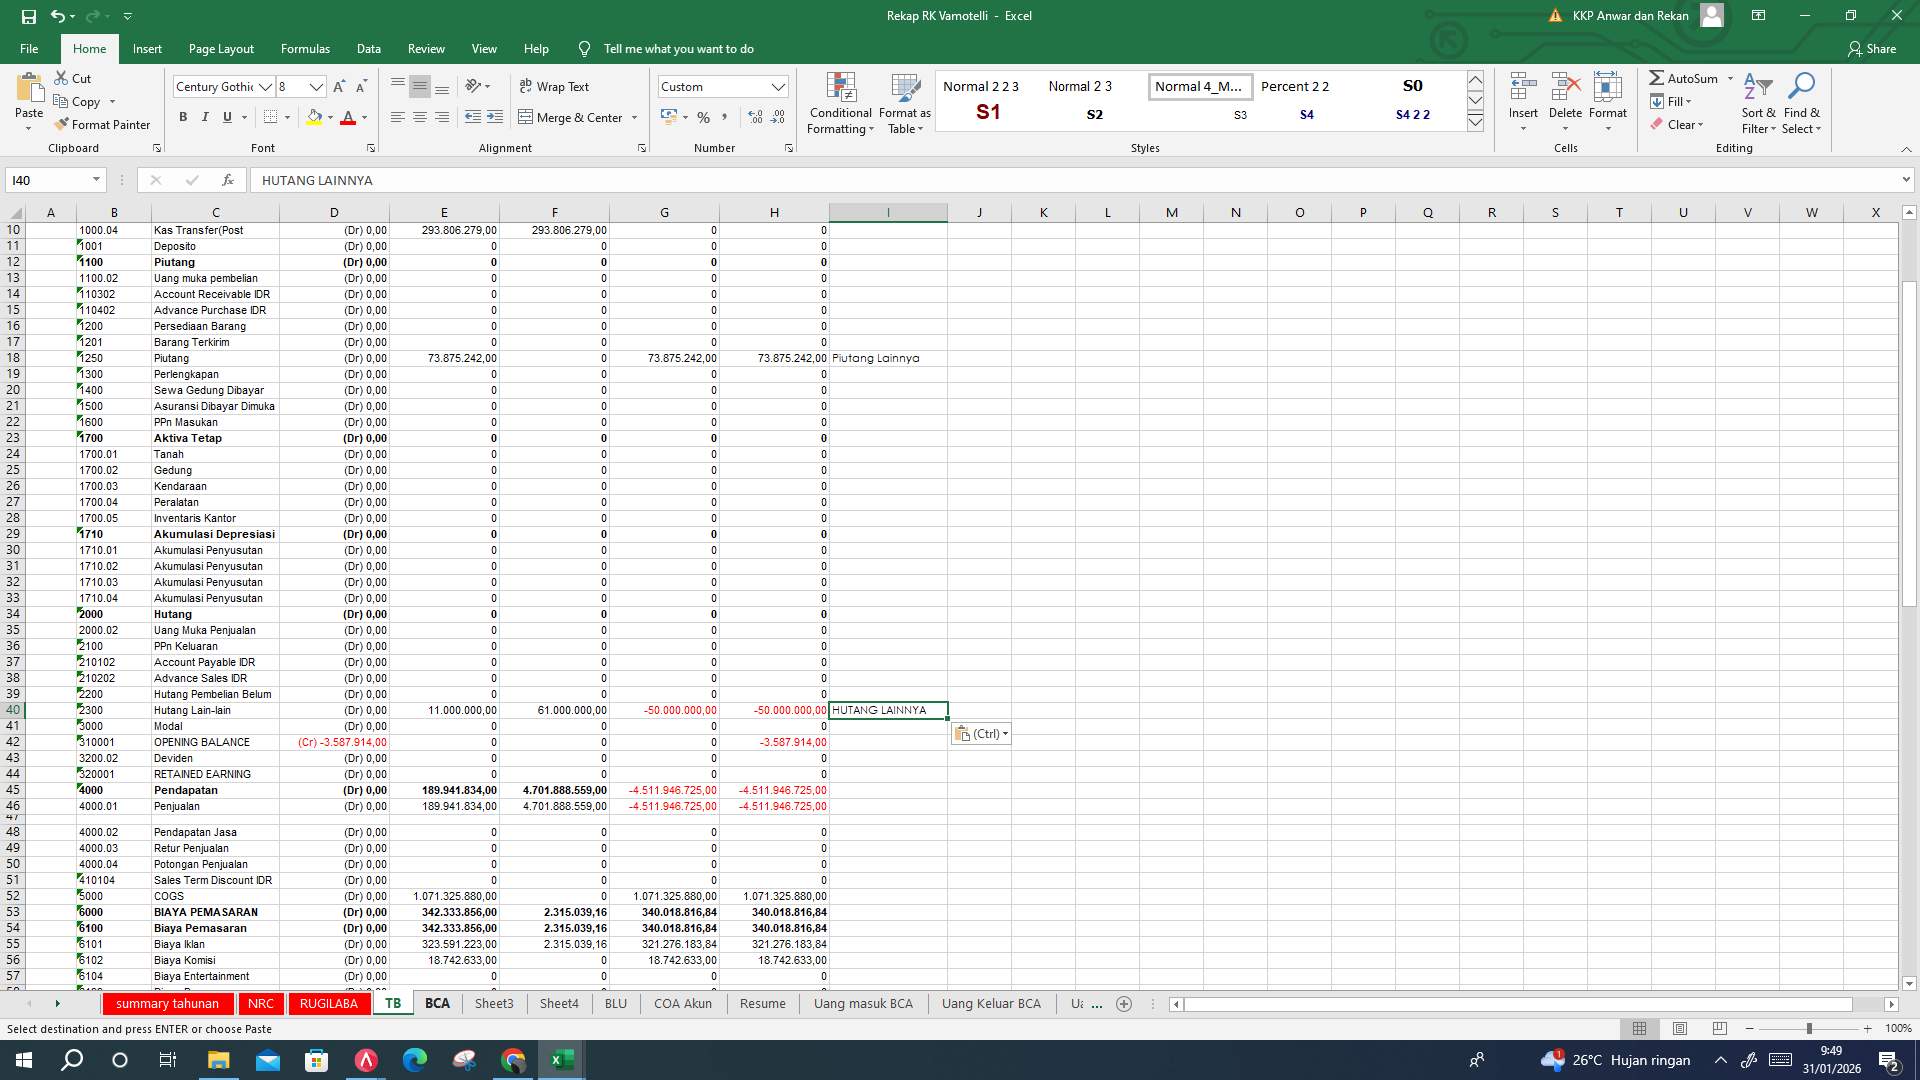Toggle underline formatting
This screenshot has width=1920, height=1080.
[x=226, y=117]
